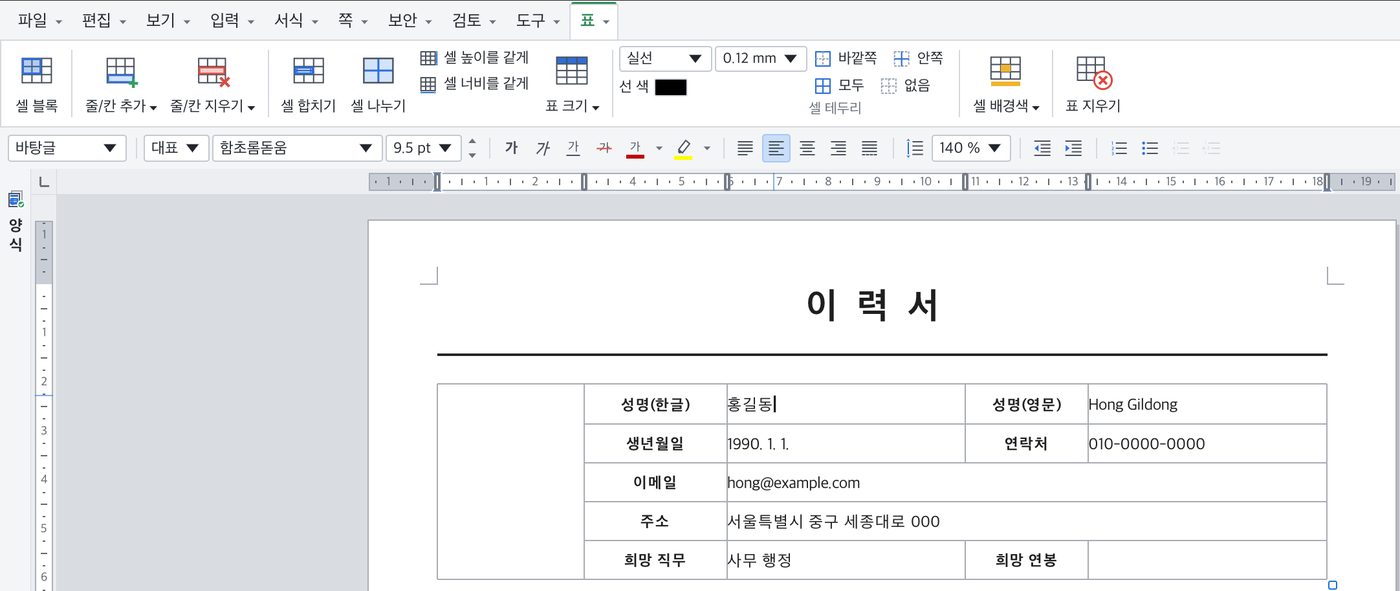
Task: Make cell heights equal (셀 높이를 같게)
Action: point(474,58)
